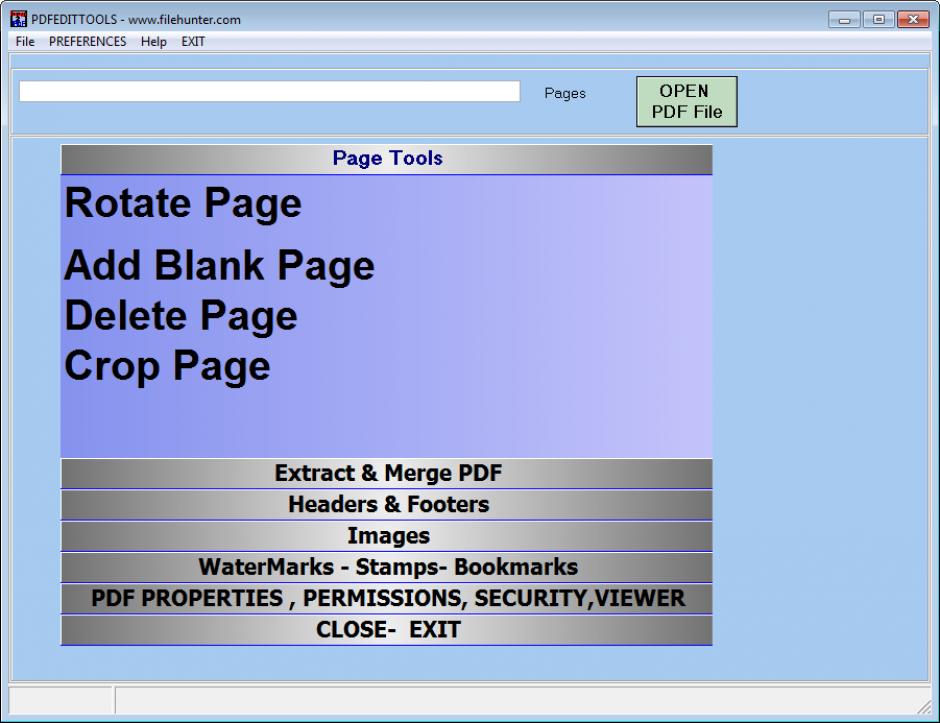Click the CLOSE- EXIT bar
This screenshot has width=940, height=723.
[x=387, y=630]
